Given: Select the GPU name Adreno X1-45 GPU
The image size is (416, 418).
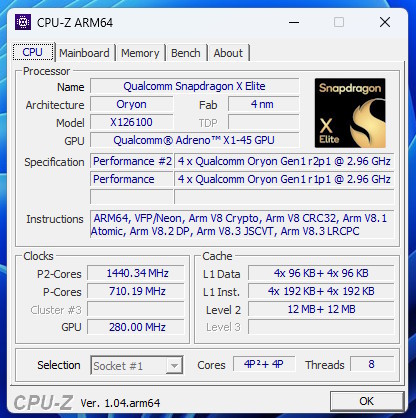Looking at the screenshot, I should pyautogui.click(x=194, y=140).
